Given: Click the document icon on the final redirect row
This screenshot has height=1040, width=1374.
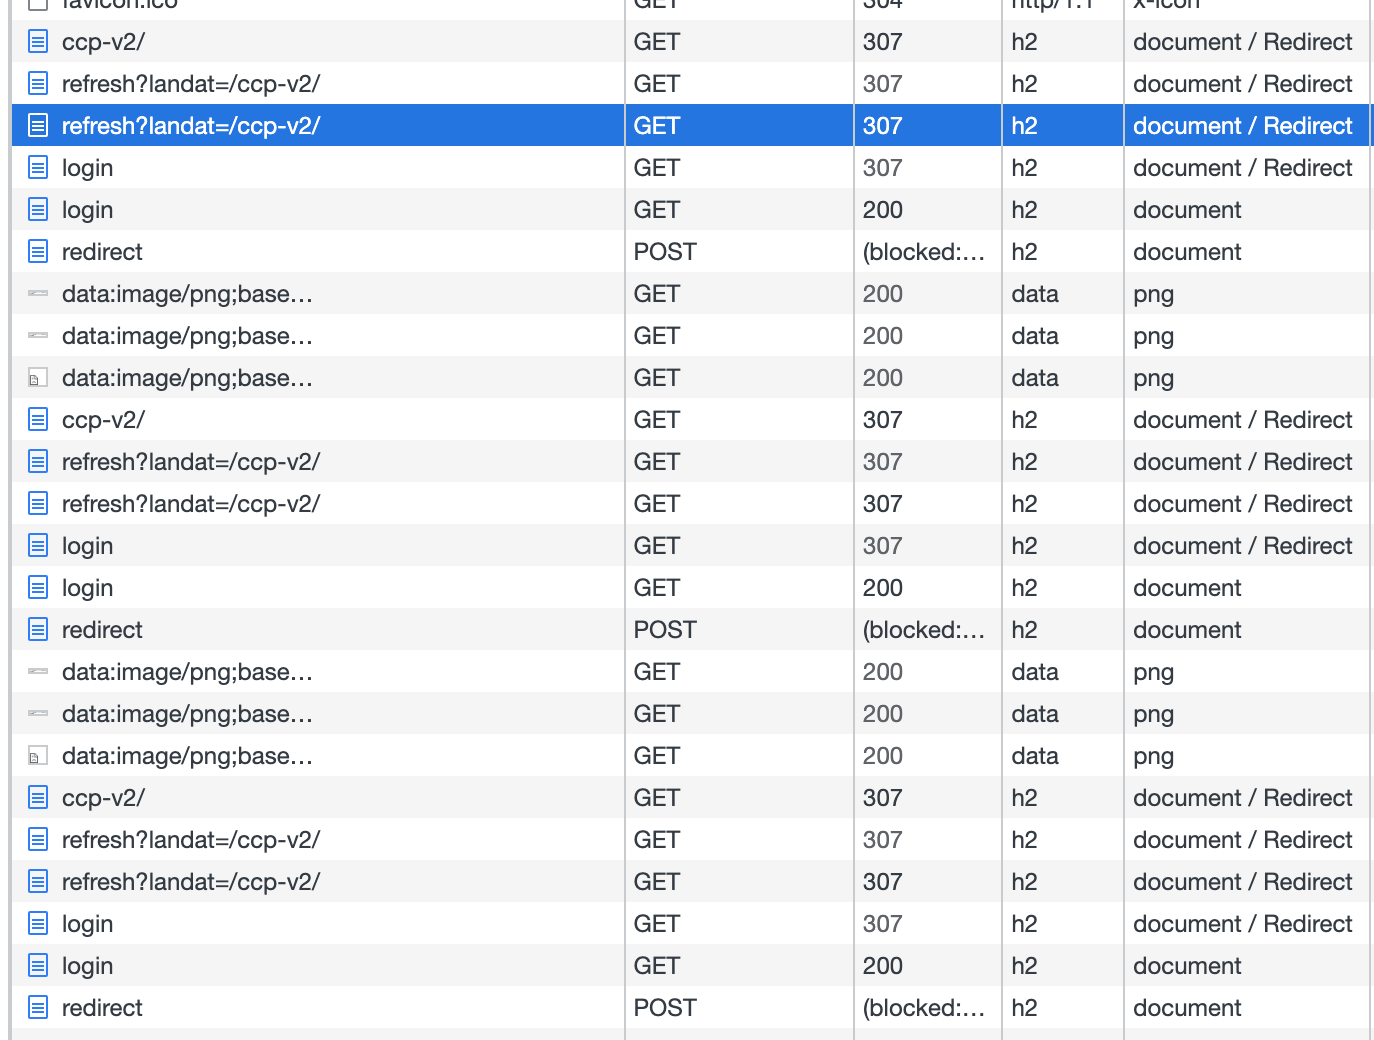Looking at the screenshot, I should tap(38, 1007).
